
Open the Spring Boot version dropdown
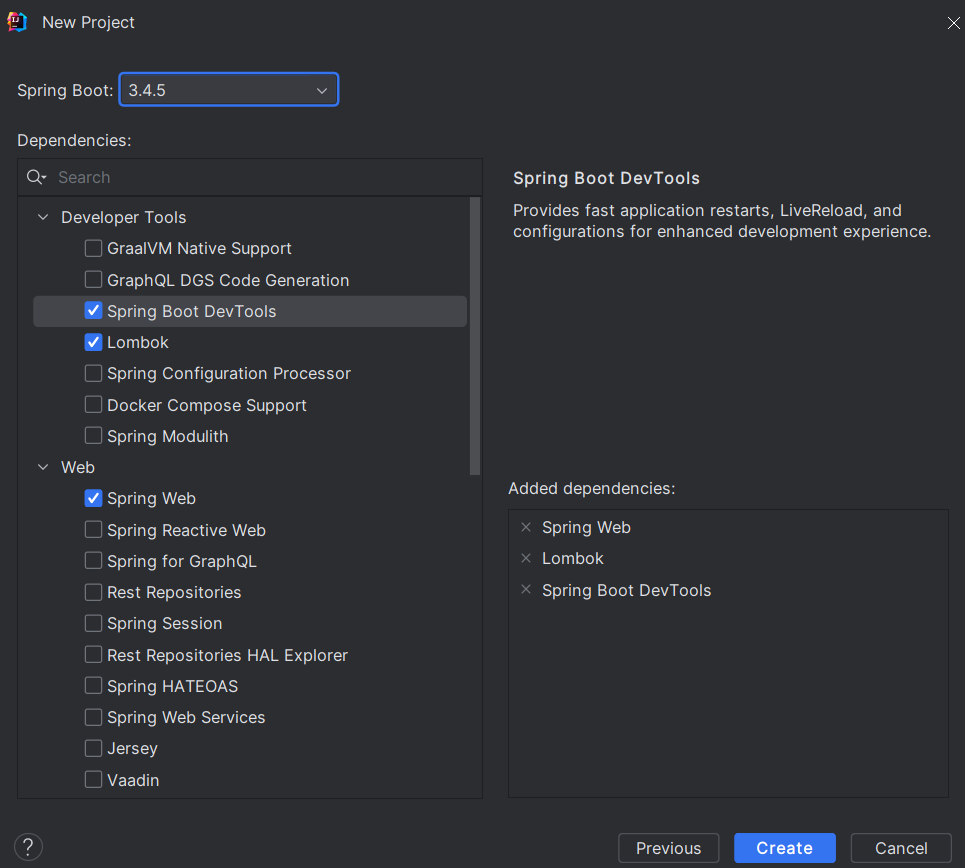[228, 90]
